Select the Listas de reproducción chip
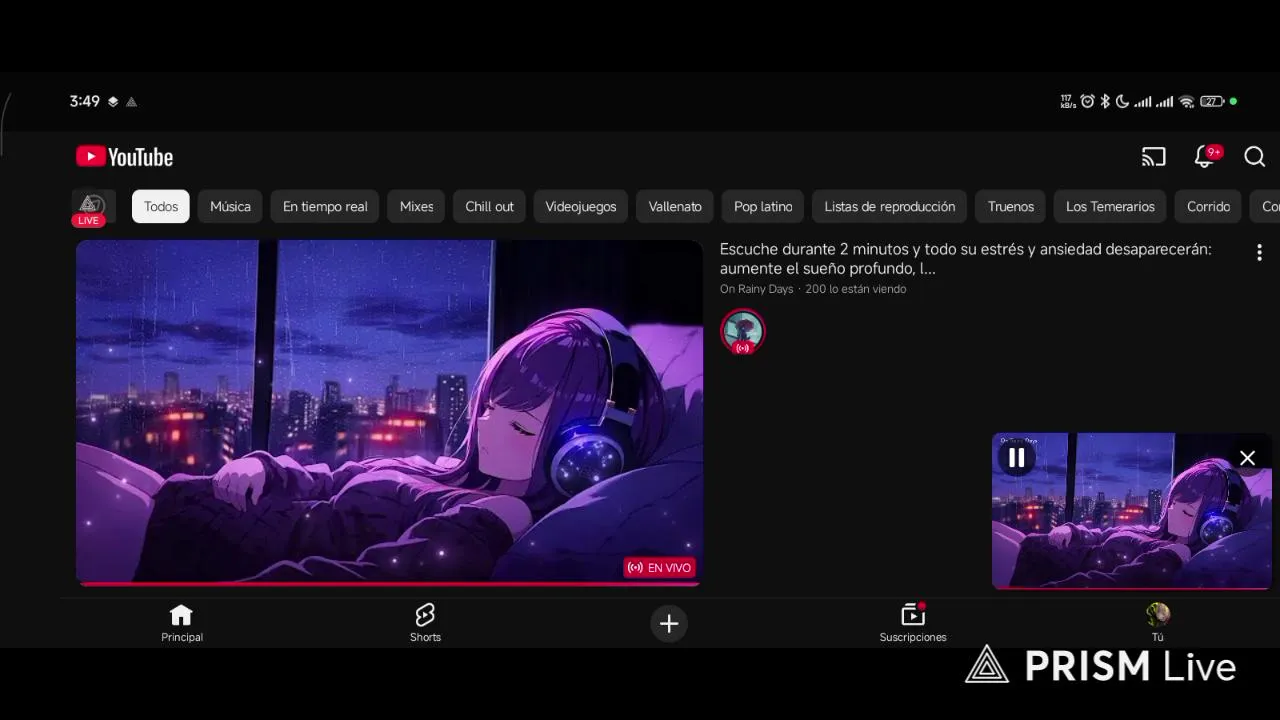Screen dimensions: 1280x720 tap(889, 206)
